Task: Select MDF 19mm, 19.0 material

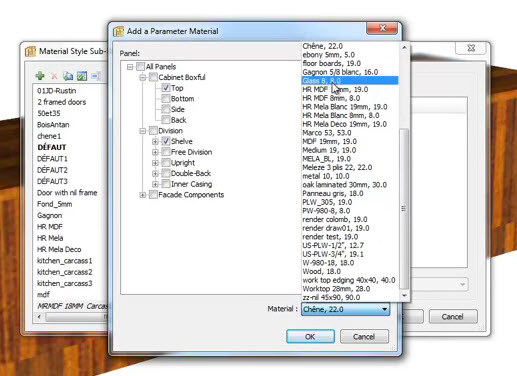Action: coord(350,141)
